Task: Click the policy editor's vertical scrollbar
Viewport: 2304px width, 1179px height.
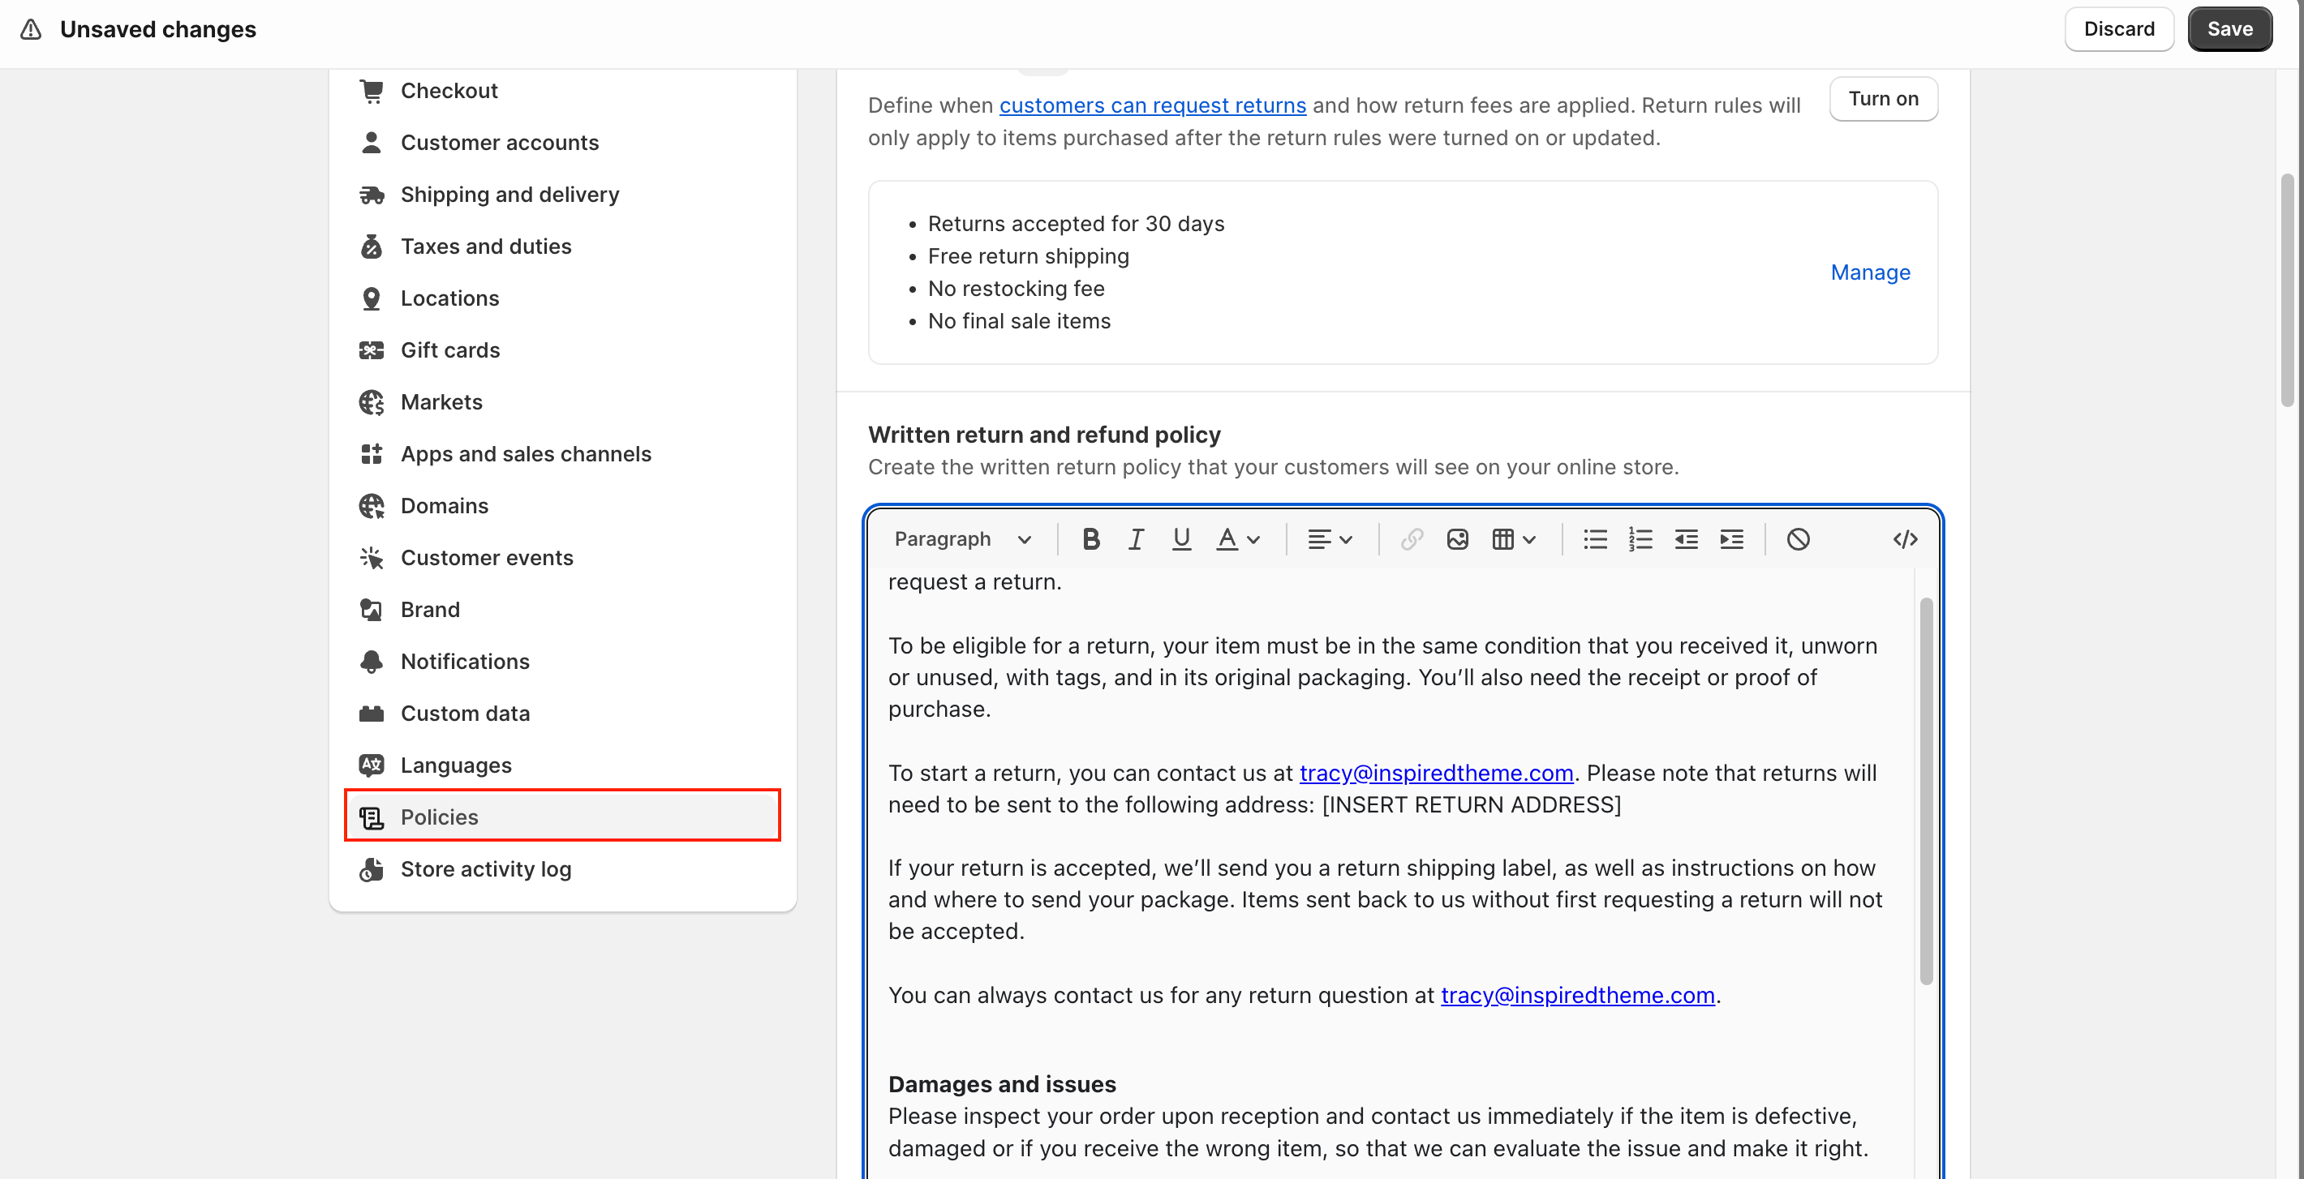Action: (1926, 790)
